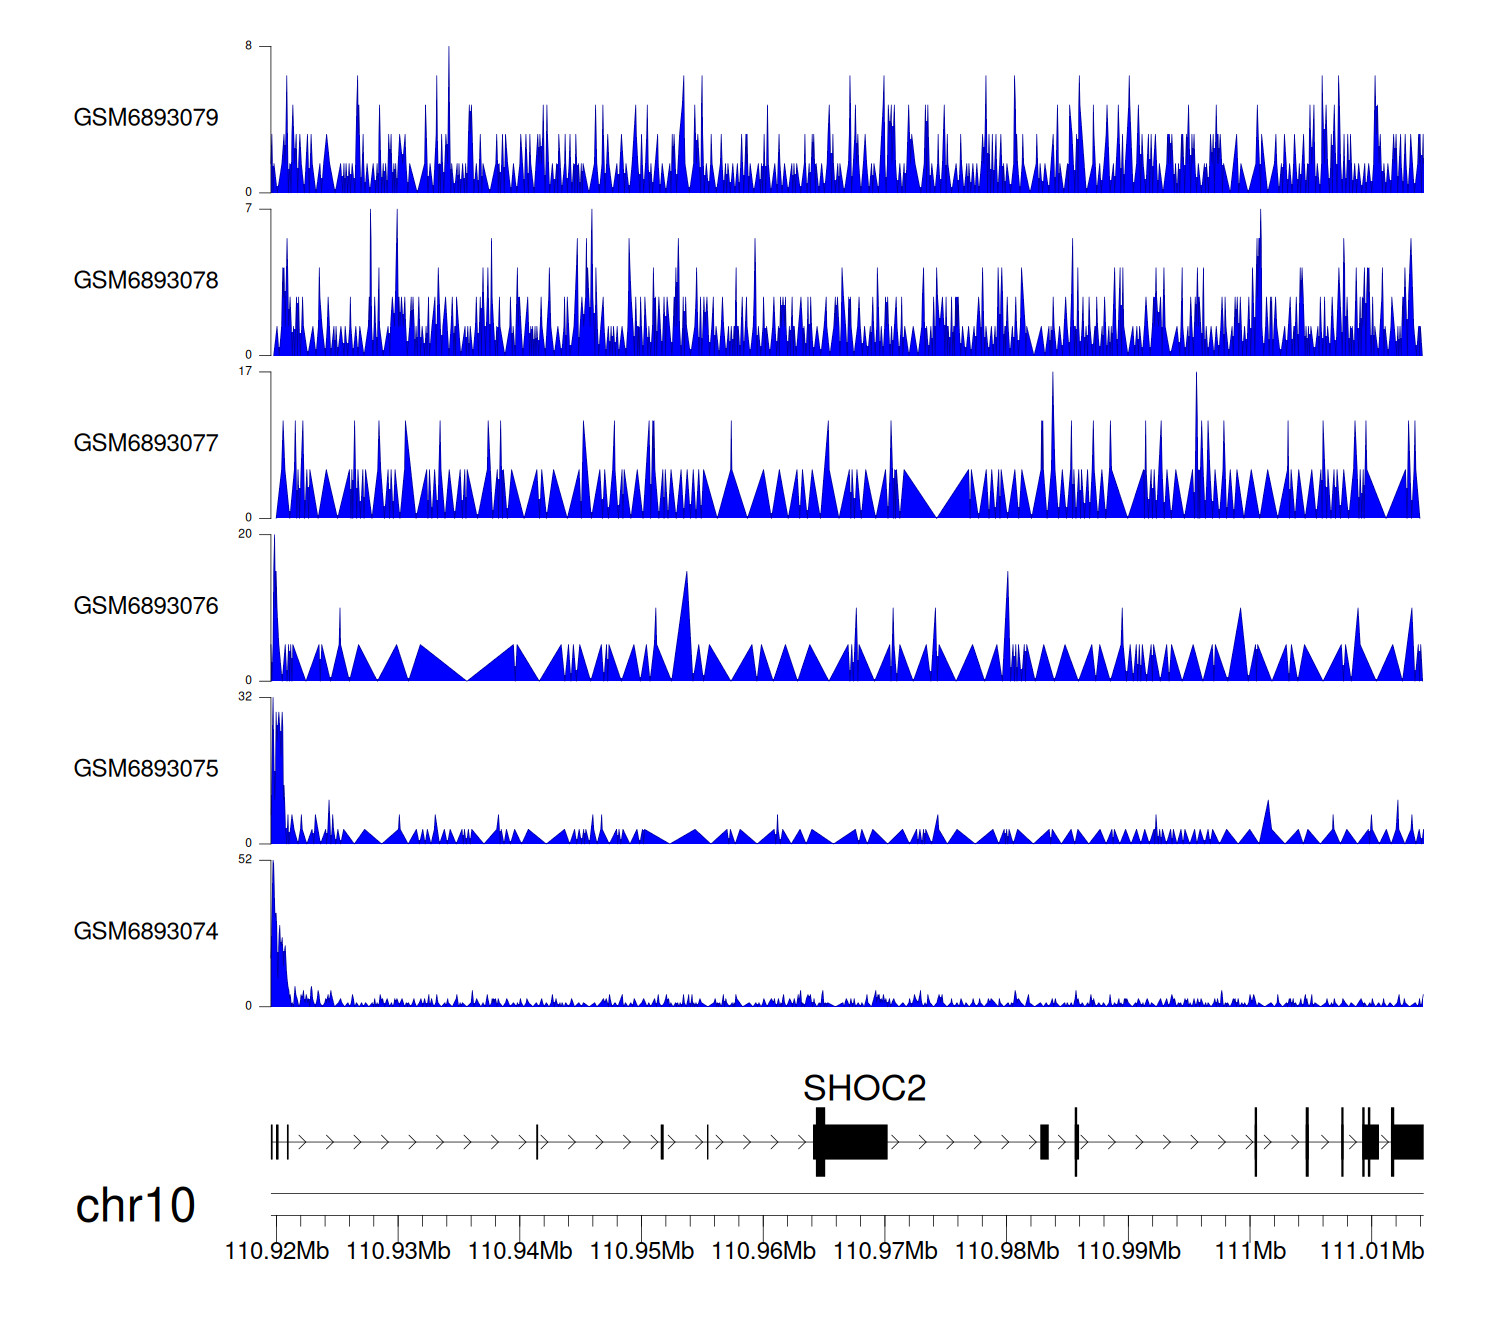1500x1320 pixels.
Task: Select the GSM6893076 track label
Action: coord(146,606)
